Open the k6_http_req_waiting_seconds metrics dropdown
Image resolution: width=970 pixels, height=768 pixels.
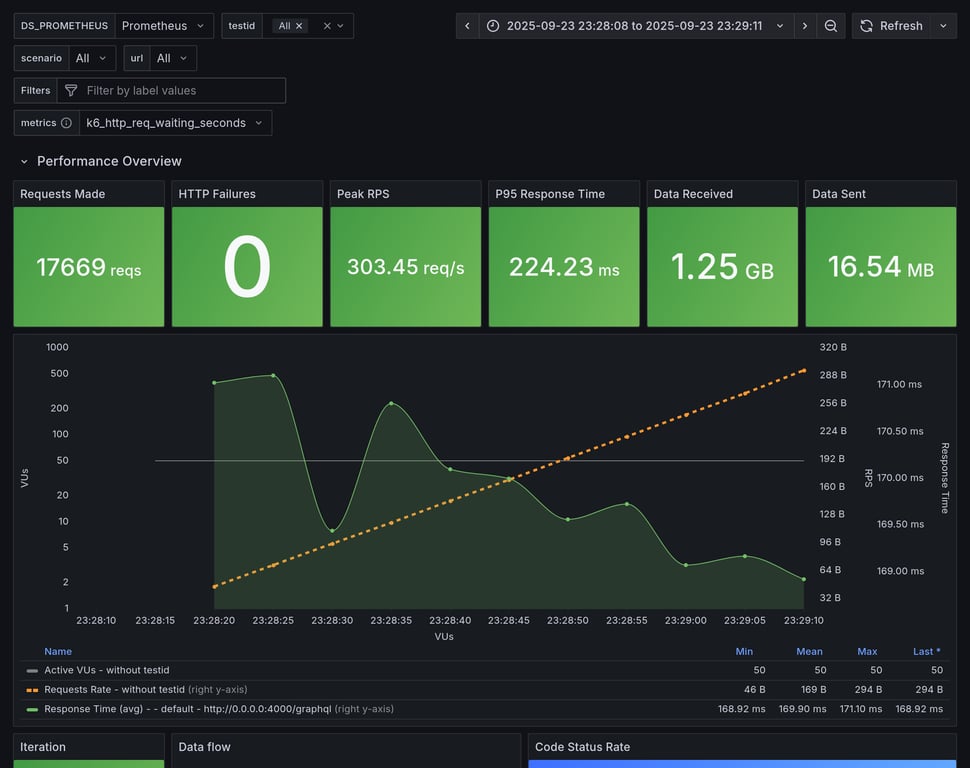[x=175, y=123]
